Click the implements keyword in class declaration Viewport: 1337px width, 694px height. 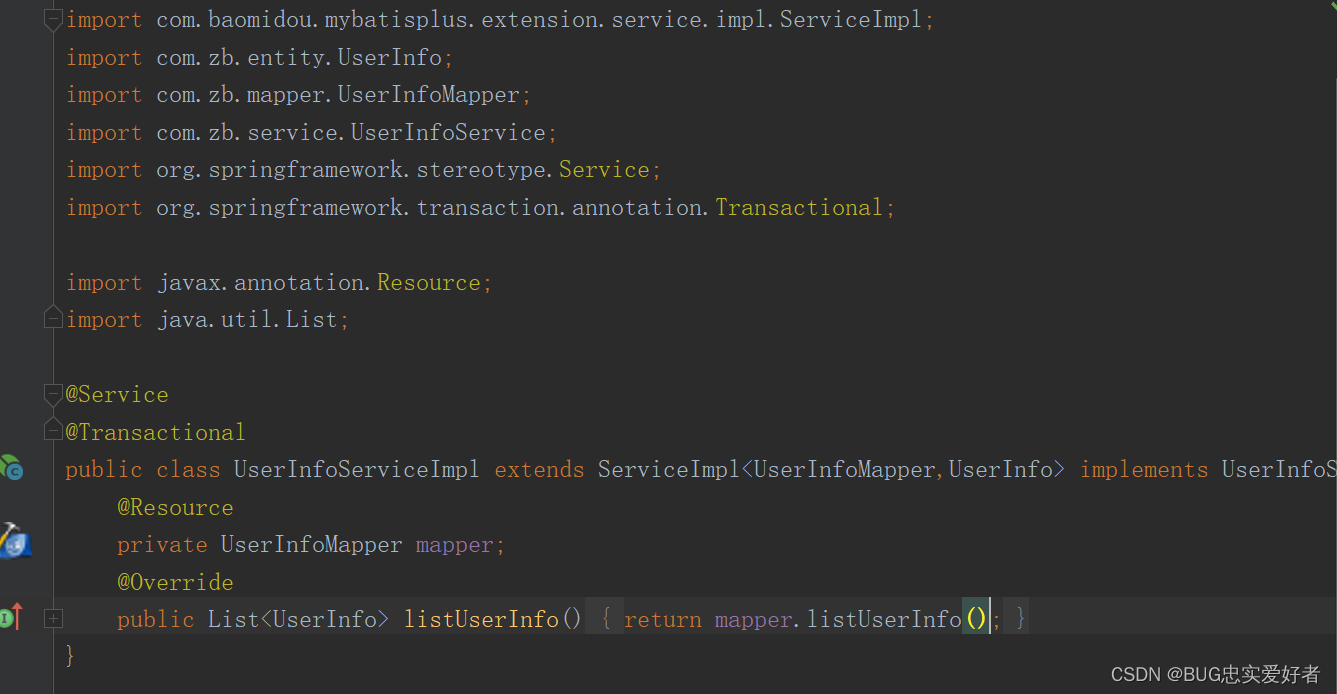click(x=1144, y=470)
